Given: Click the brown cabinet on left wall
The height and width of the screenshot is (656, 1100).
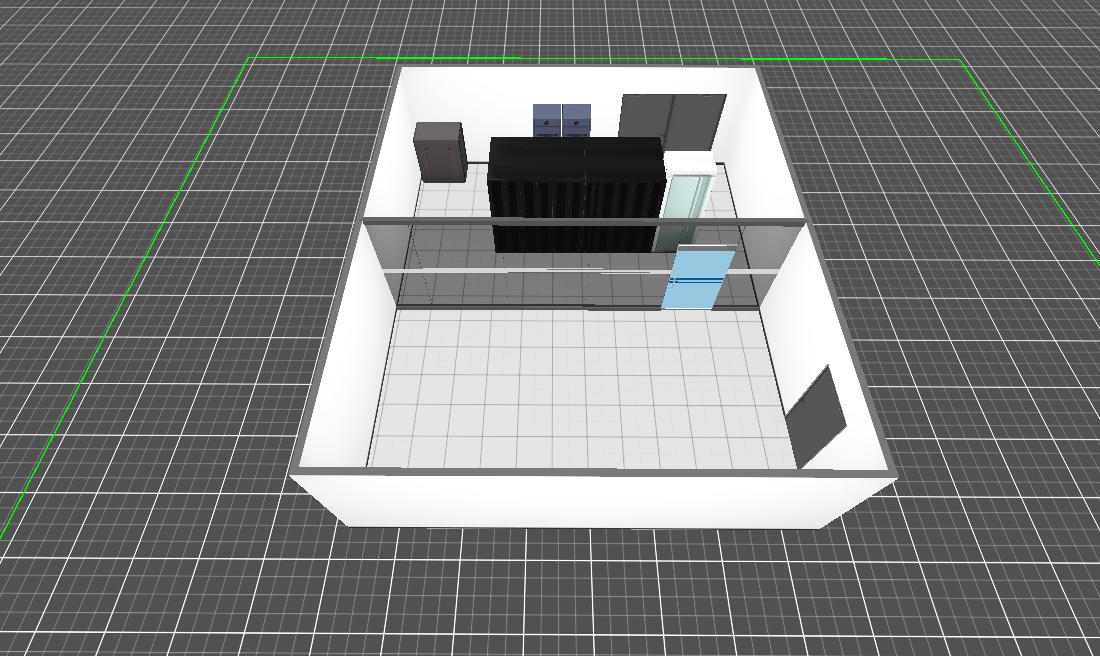Looking at the screenshot, I should click(439, 151).
